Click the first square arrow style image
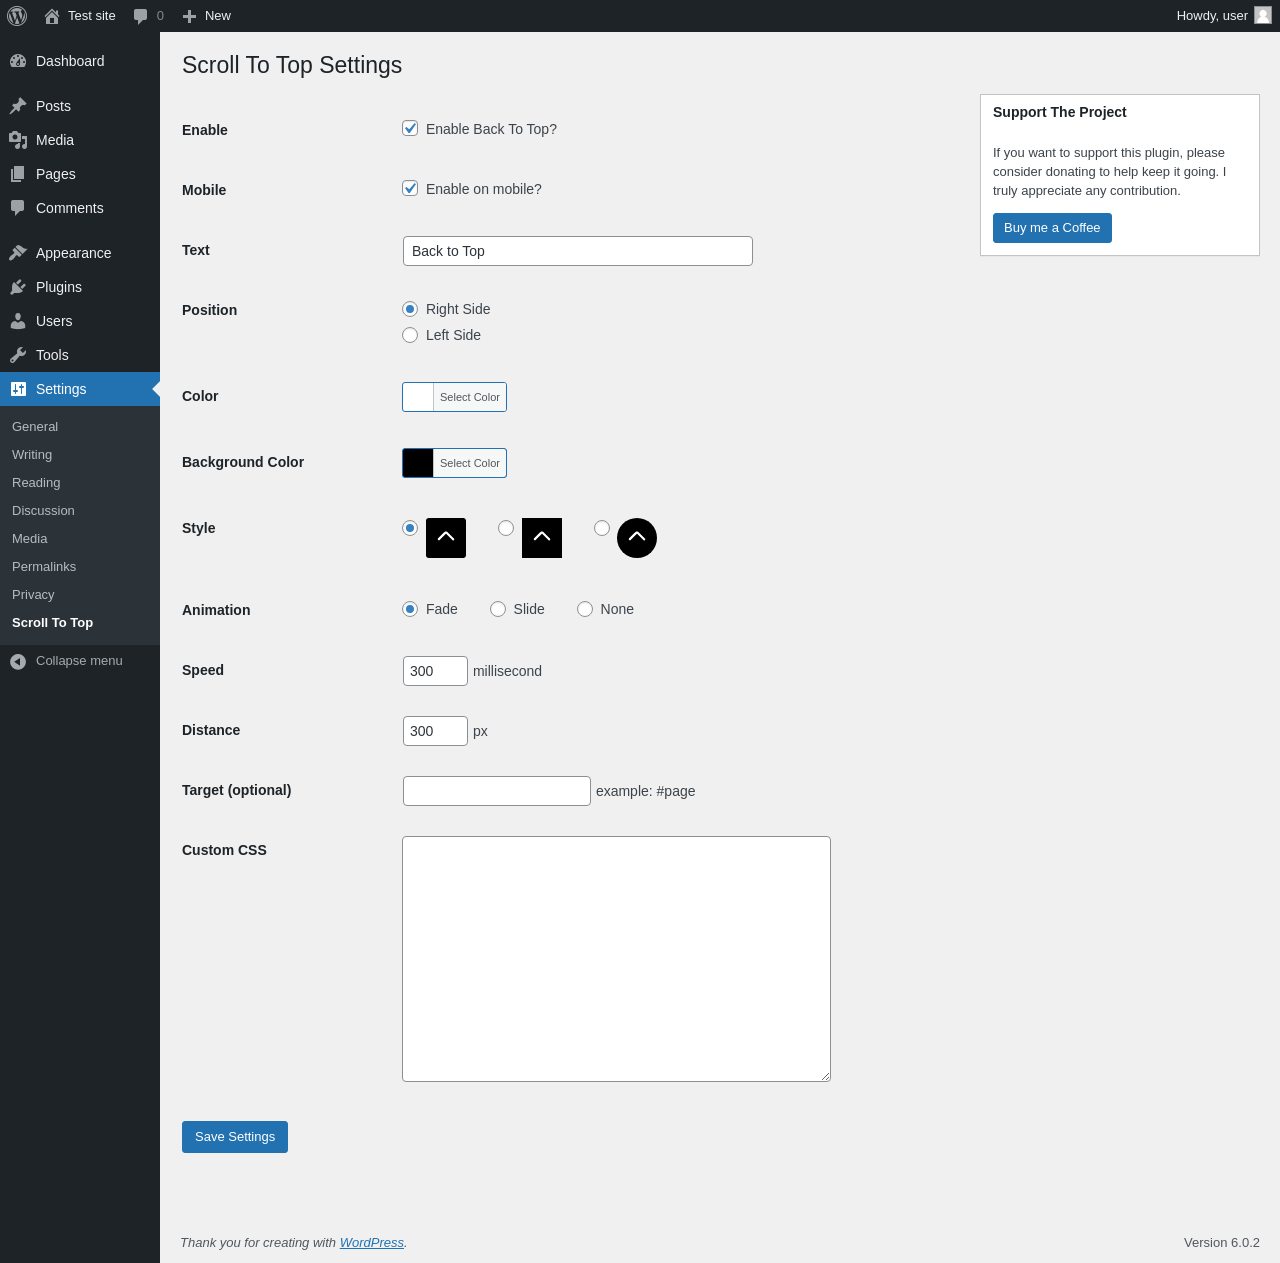The width and height of the screenshot is (1280, 1263). pyautogui.click(x=446, y=538)
